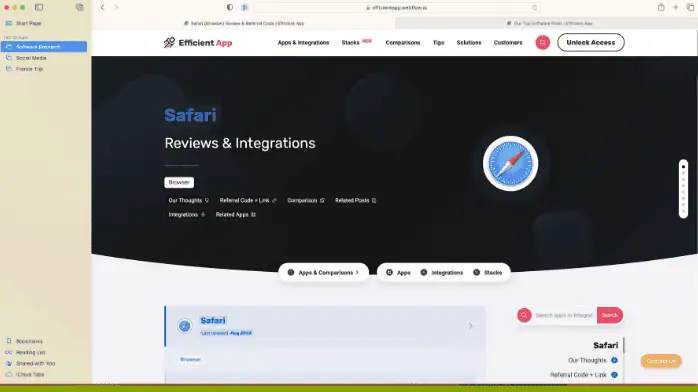698x392 pixels.
Task: Jump to the Integrations section link
Action: [x=186, y=214]
